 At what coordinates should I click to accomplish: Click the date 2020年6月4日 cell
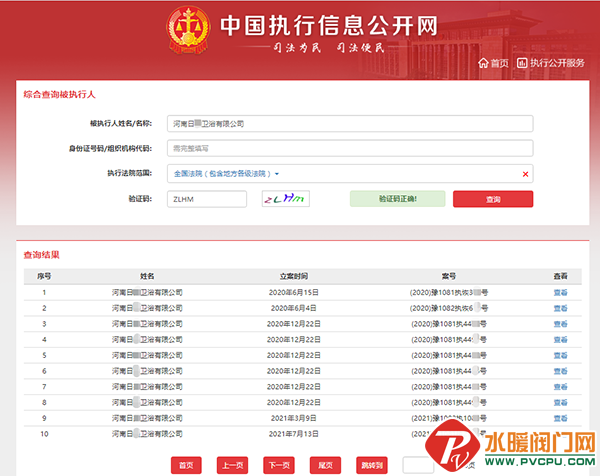point(293,308)
